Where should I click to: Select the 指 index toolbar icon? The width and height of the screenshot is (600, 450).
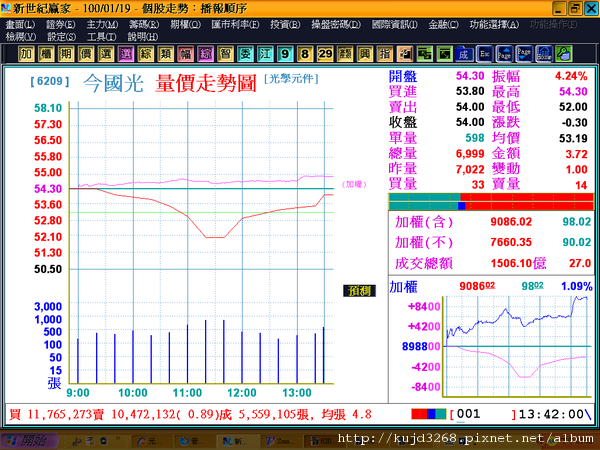coord(385,54)
